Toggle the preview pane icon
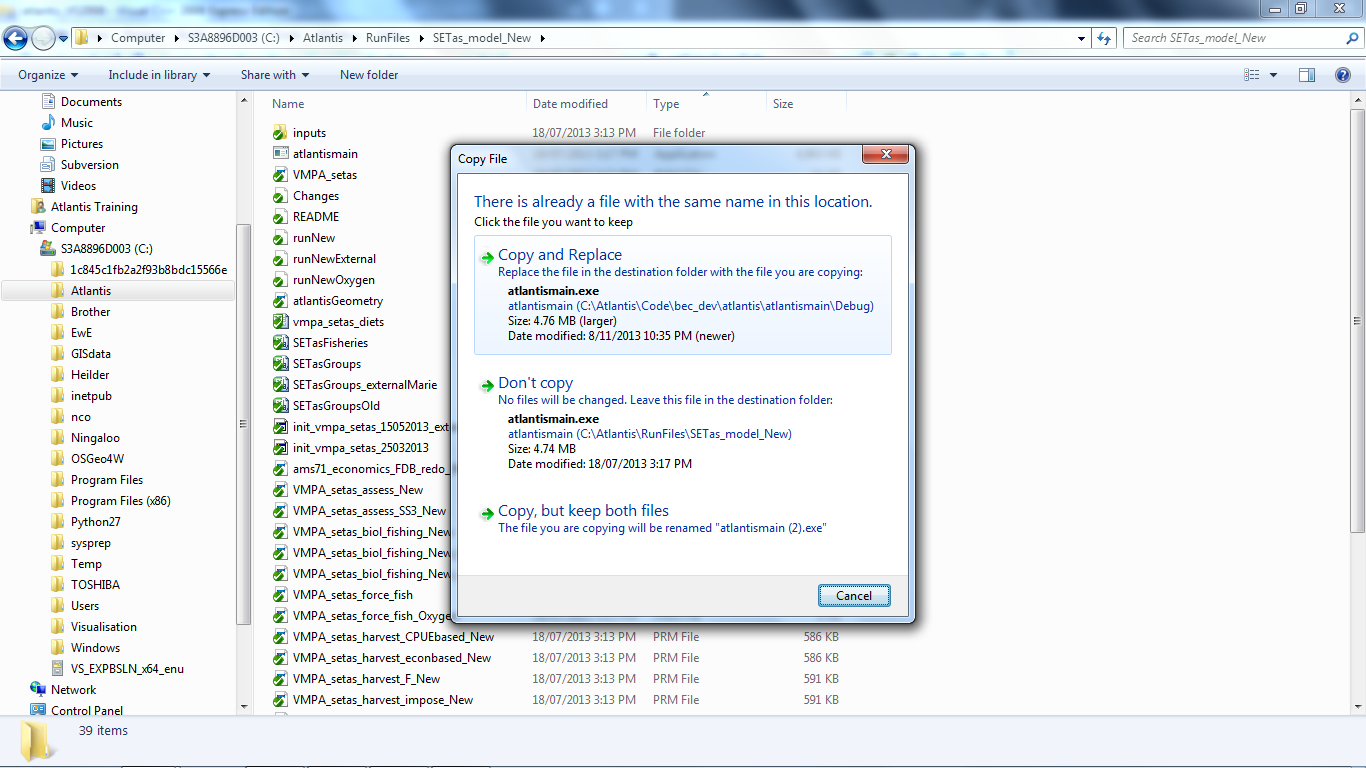The width and height of the screenshot is (1366, 768). [1306, 75]
